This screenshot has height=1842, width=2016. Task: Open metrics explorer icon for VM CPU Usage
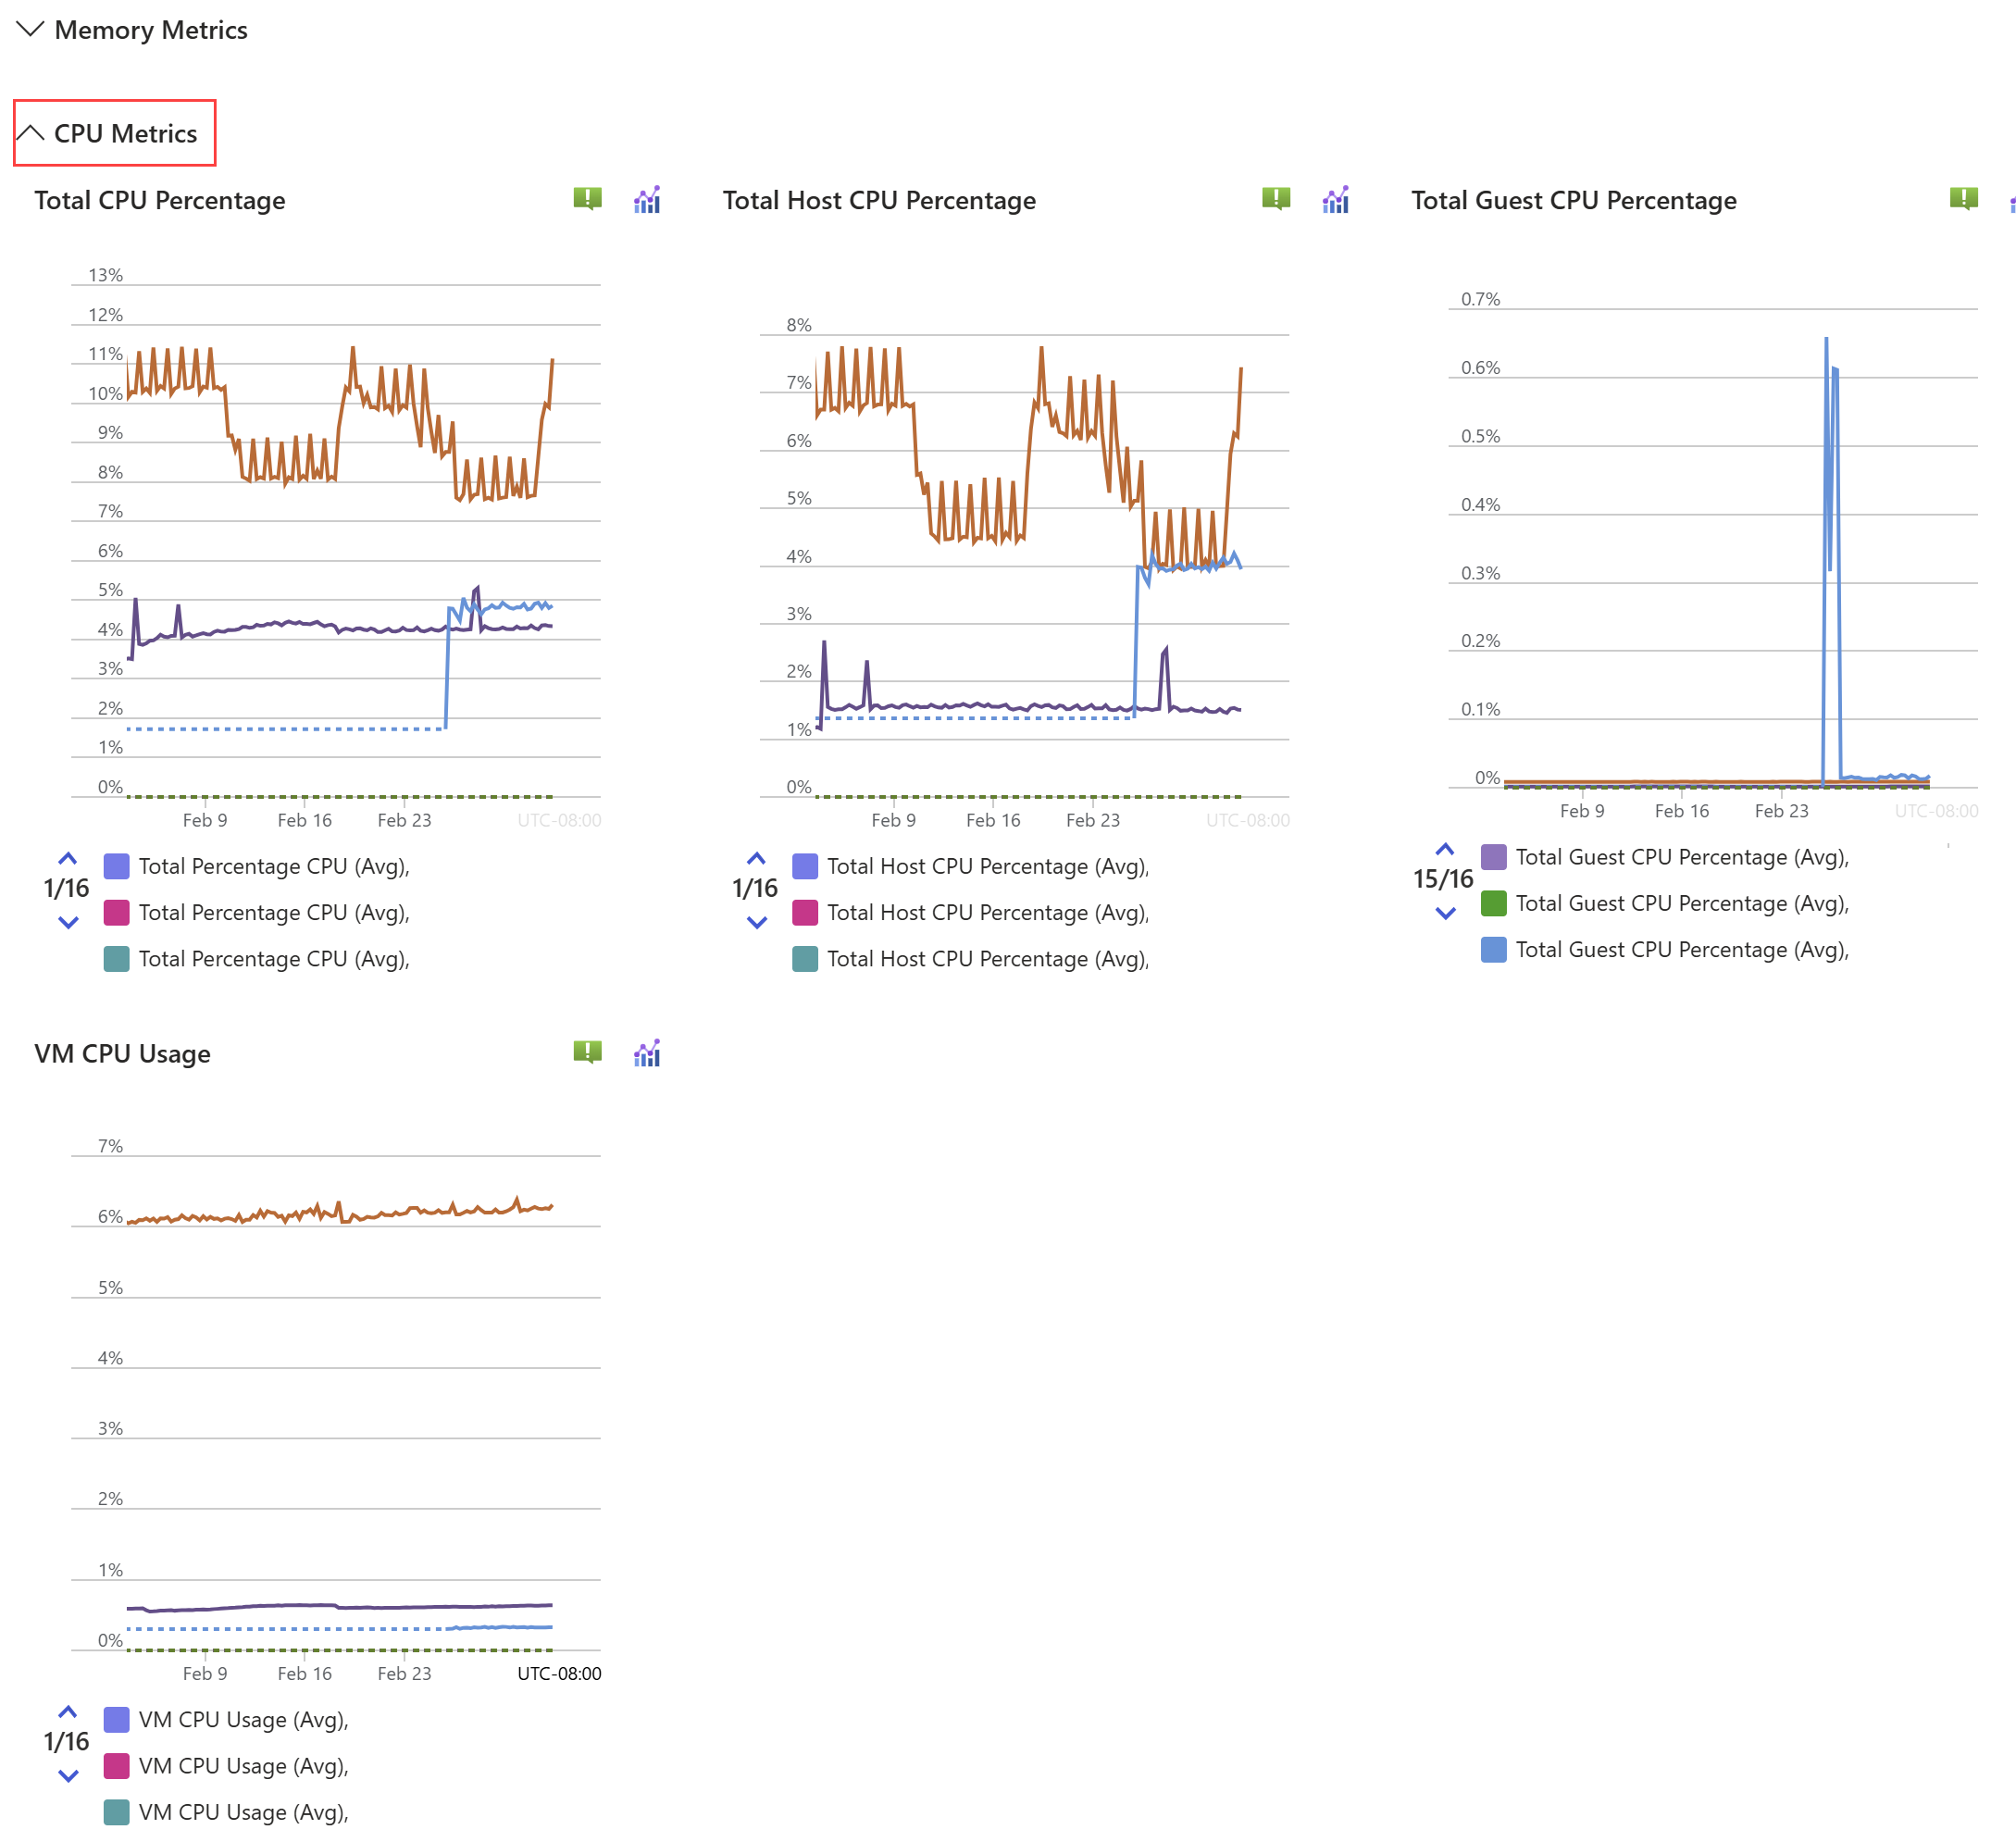[647, 1053]
